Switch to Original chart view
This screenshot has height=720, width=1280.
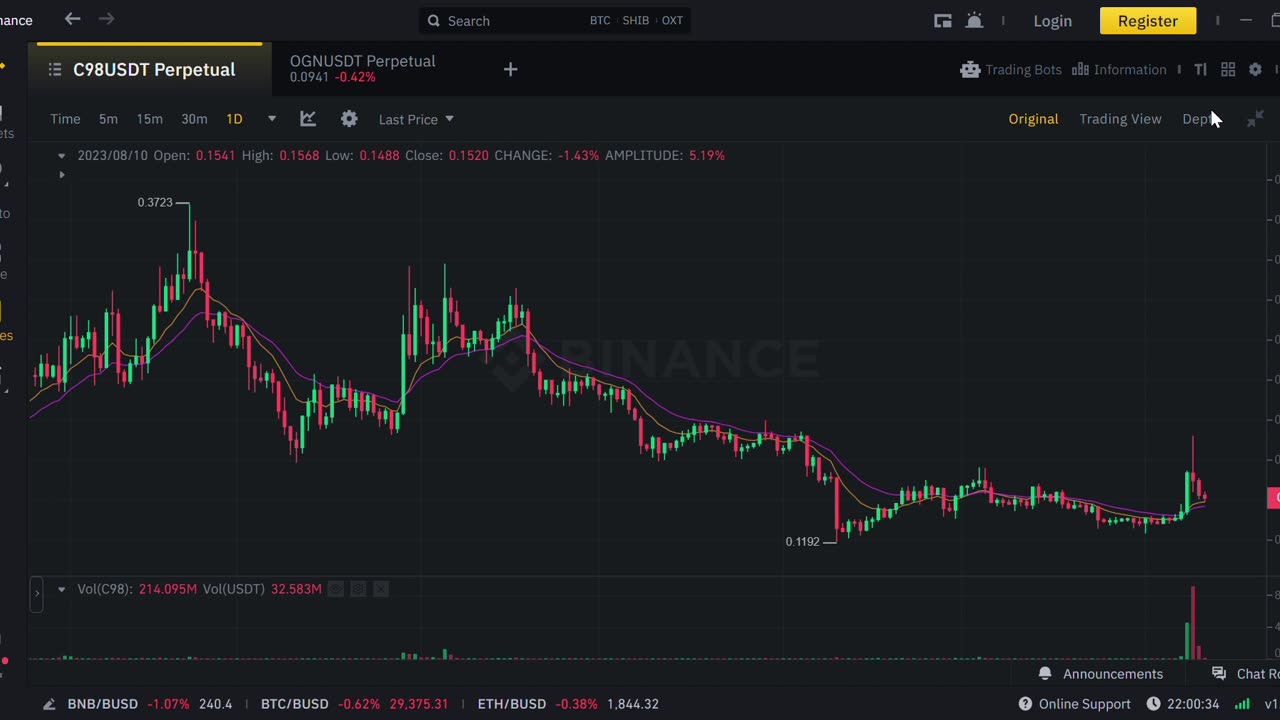tap(1033, 119)
